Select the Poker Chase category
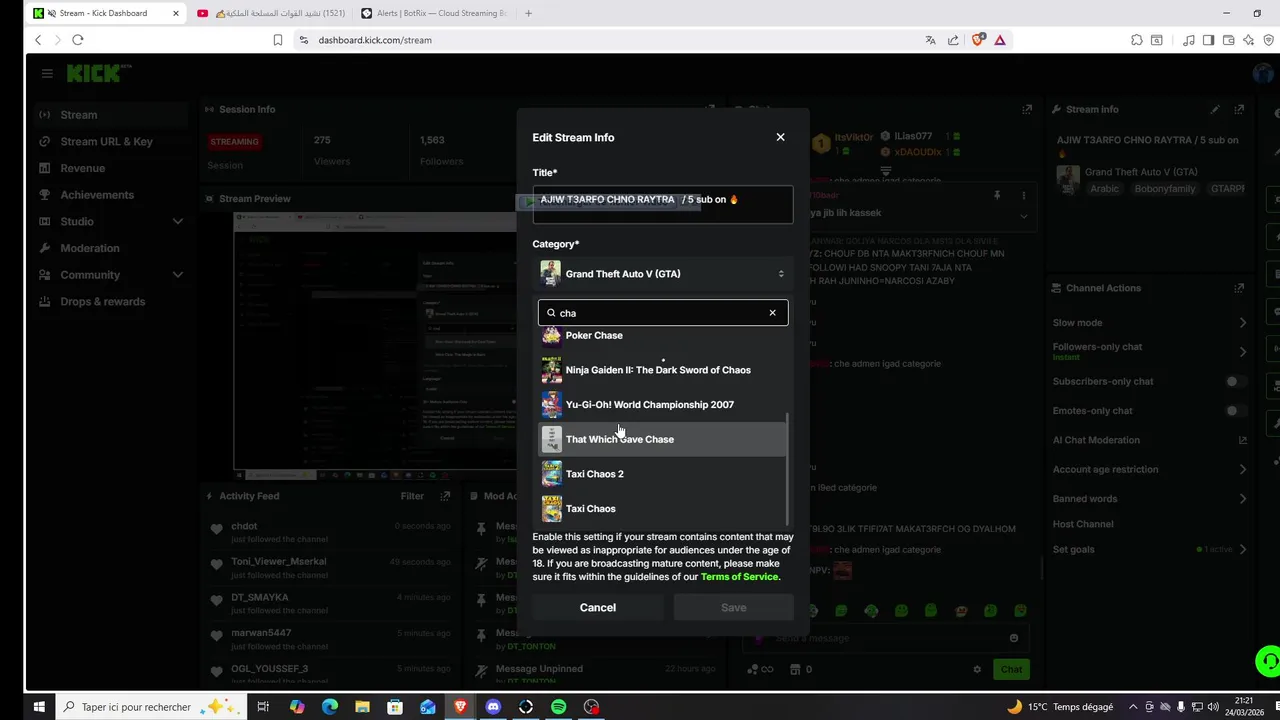Screen dimensions: 1280x720 pyautogui.click(x=663, y=336)
